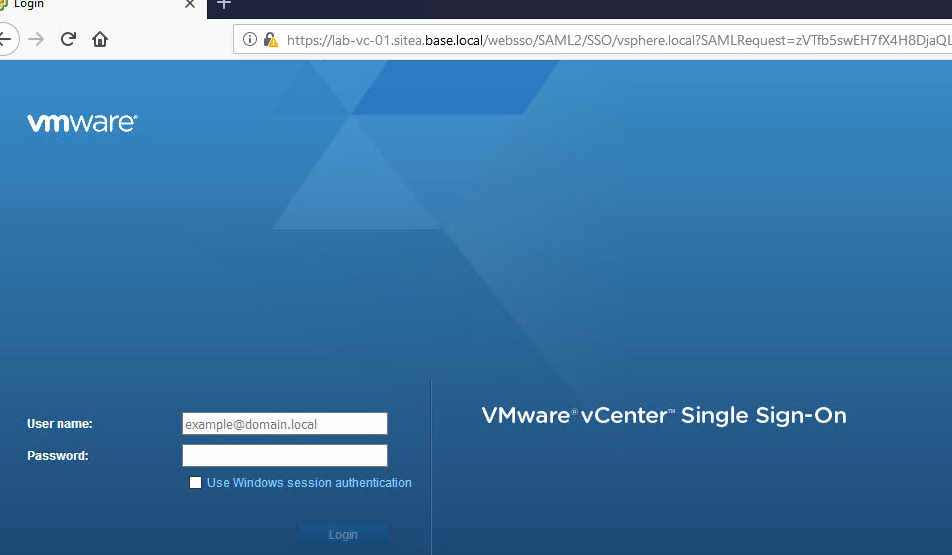
Task: Show site information via the info icon
Action: point(250,40)
